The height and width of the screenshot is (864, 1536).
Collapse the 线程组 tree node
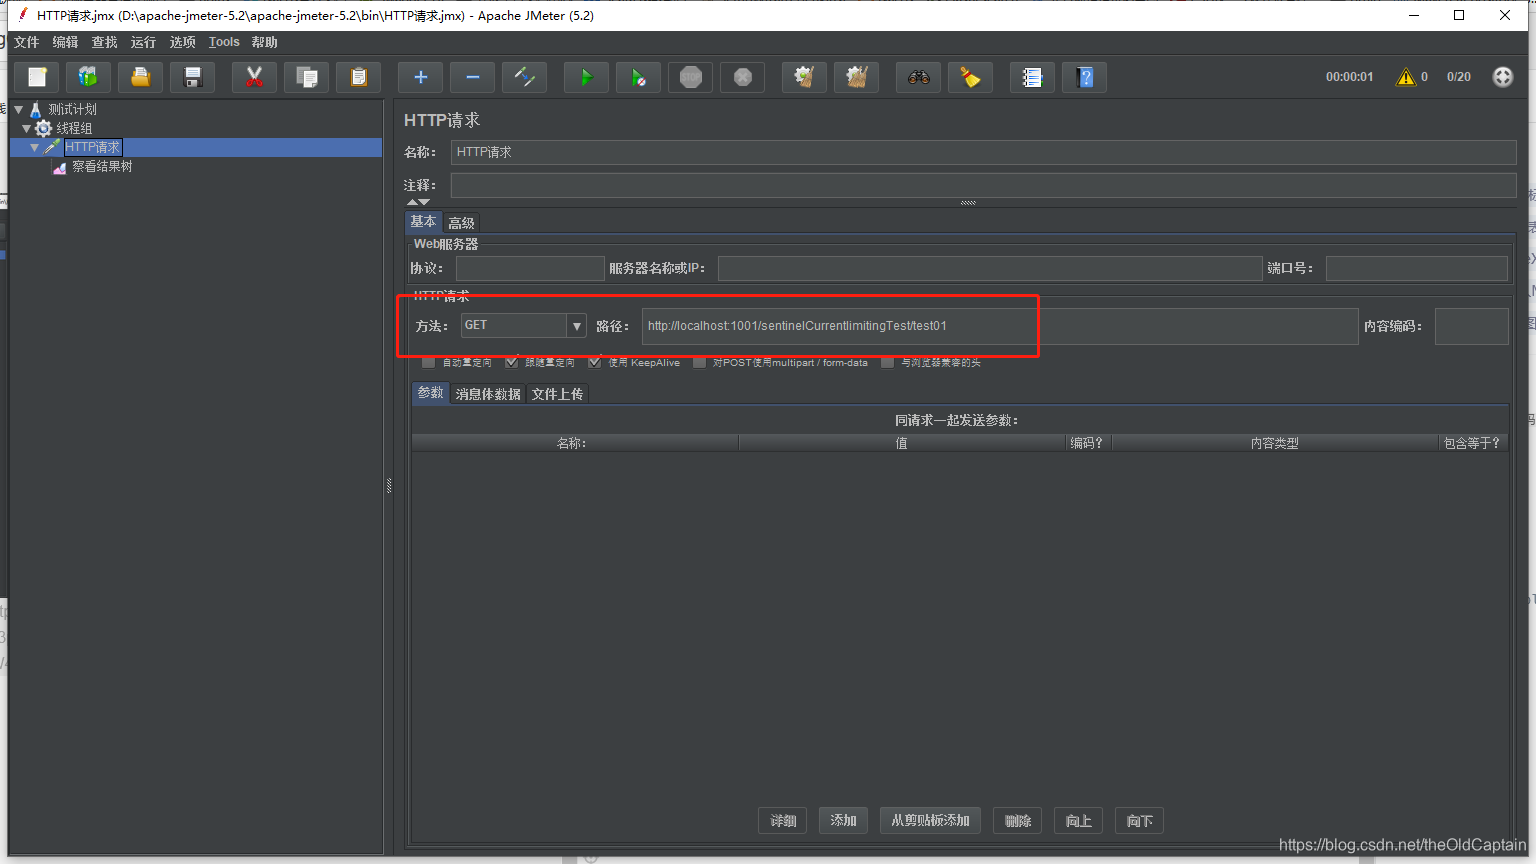pyautogui.click(x=27, y=128)
